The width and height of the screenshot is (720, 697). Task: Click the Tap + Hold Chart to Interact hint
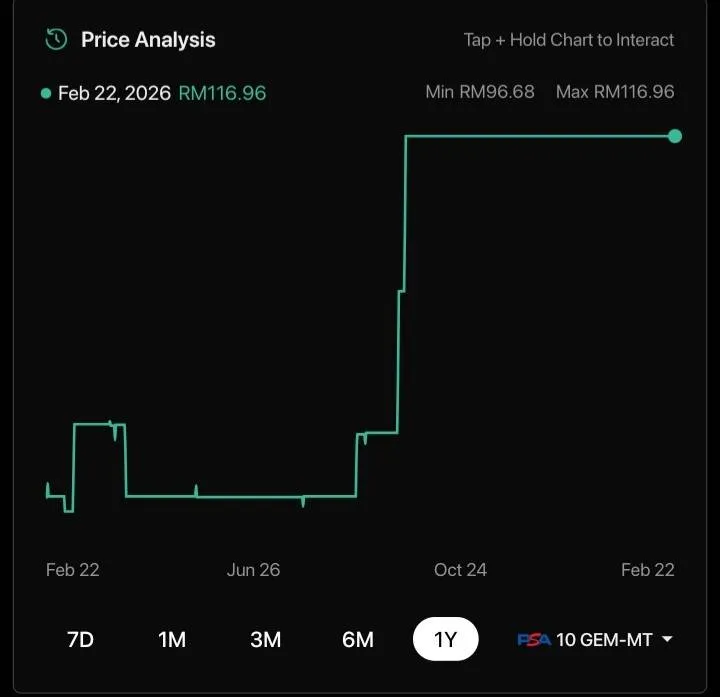[x=568, y=40]
